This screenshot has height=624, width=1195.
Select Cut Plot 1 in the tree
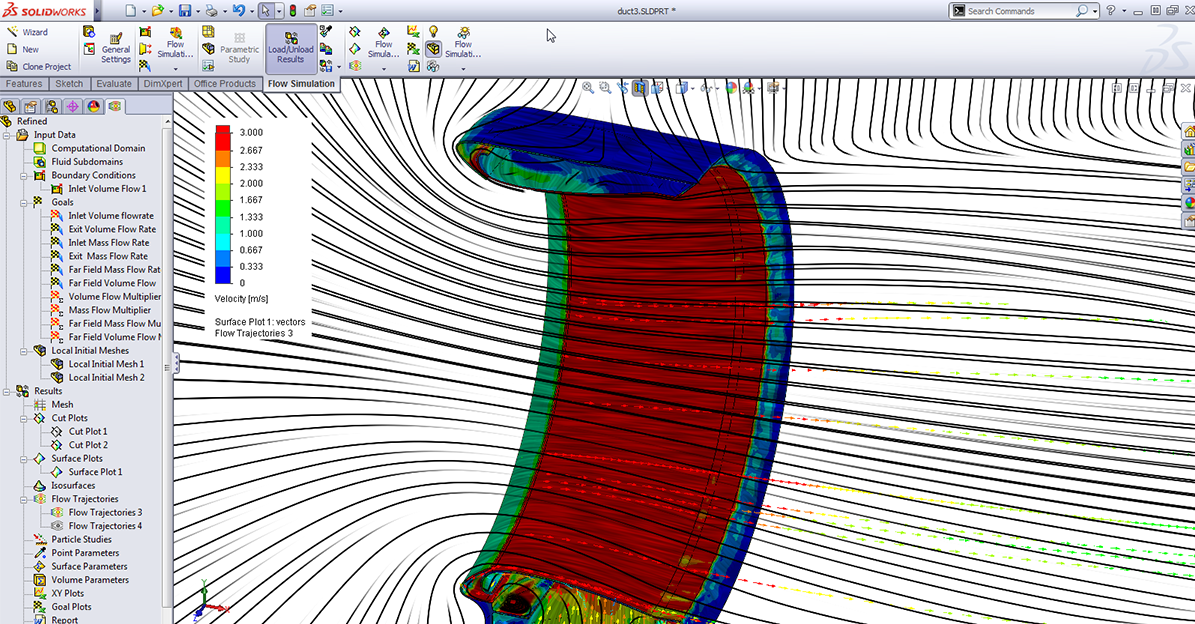click(88, 431)
